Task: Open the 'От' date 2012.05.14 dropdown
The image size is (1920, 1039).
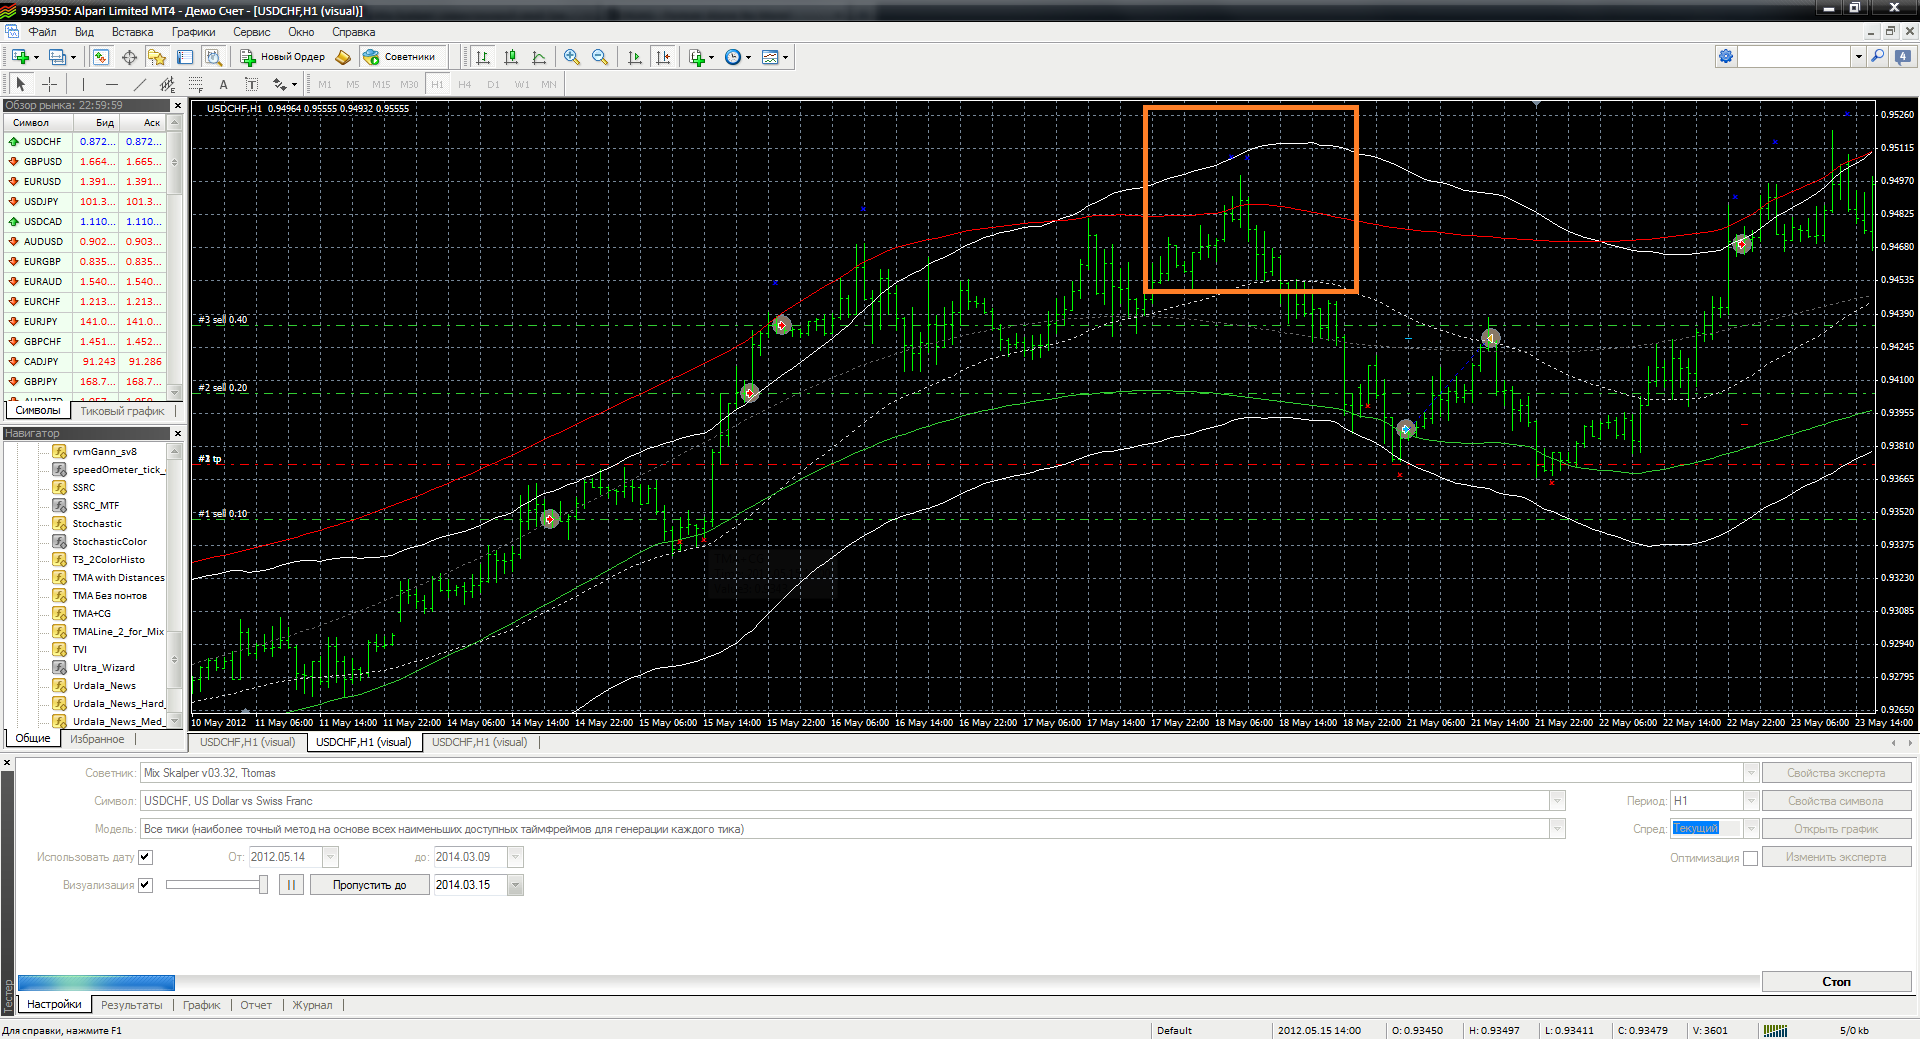Action: click(x=330, y=857)
